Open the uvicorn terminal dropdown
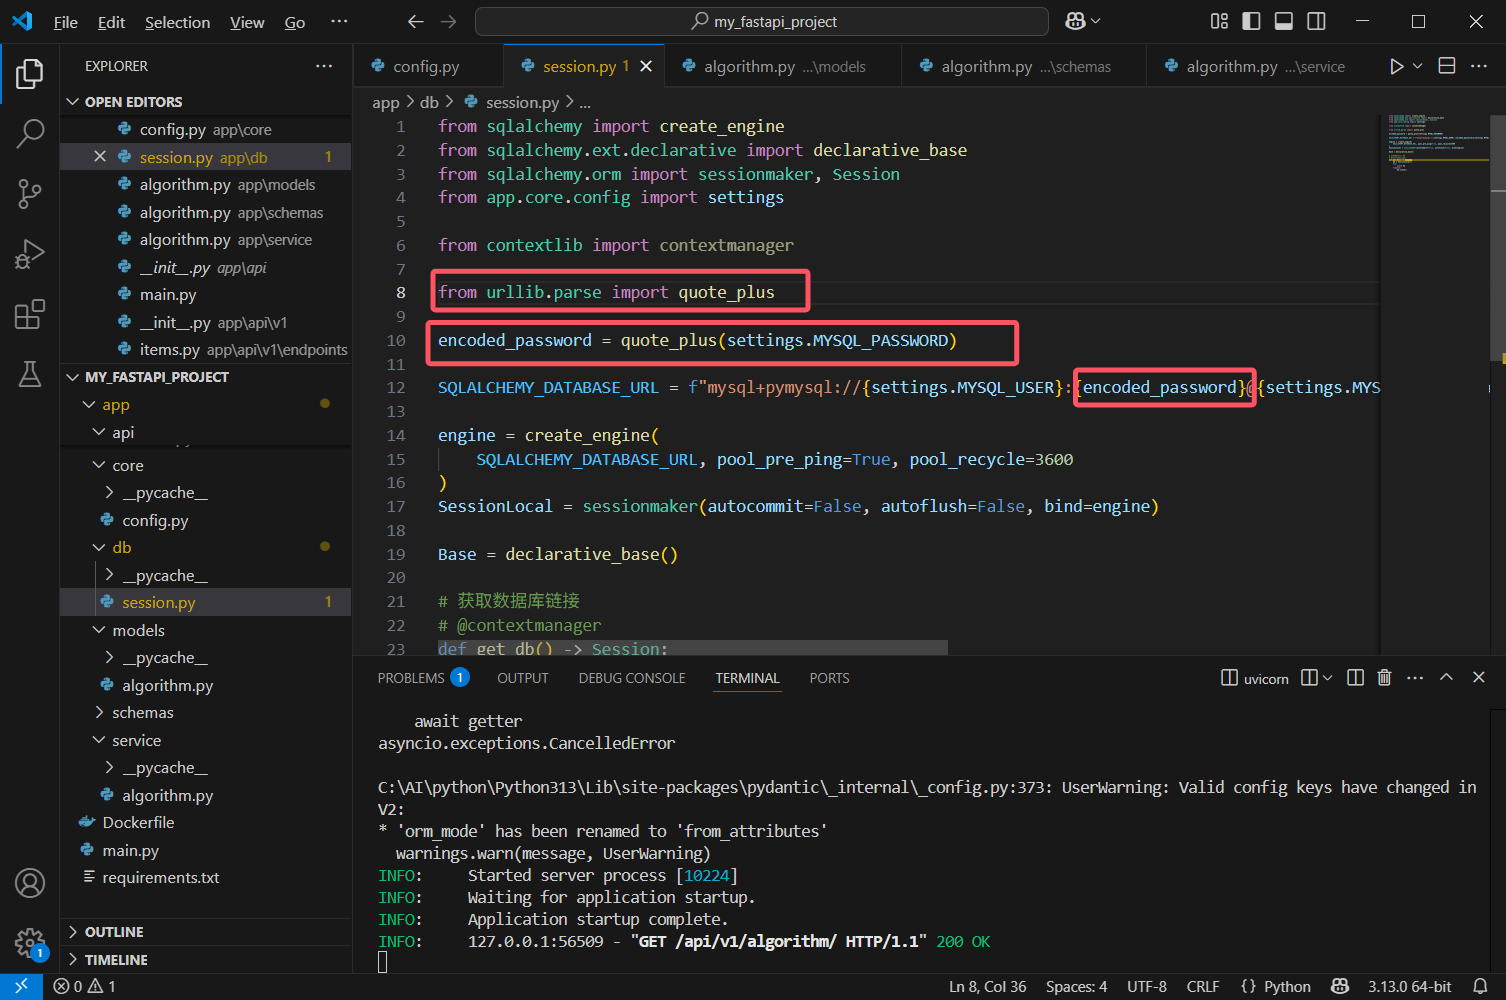The image size is (1506, 1000). coord(1328,677)
